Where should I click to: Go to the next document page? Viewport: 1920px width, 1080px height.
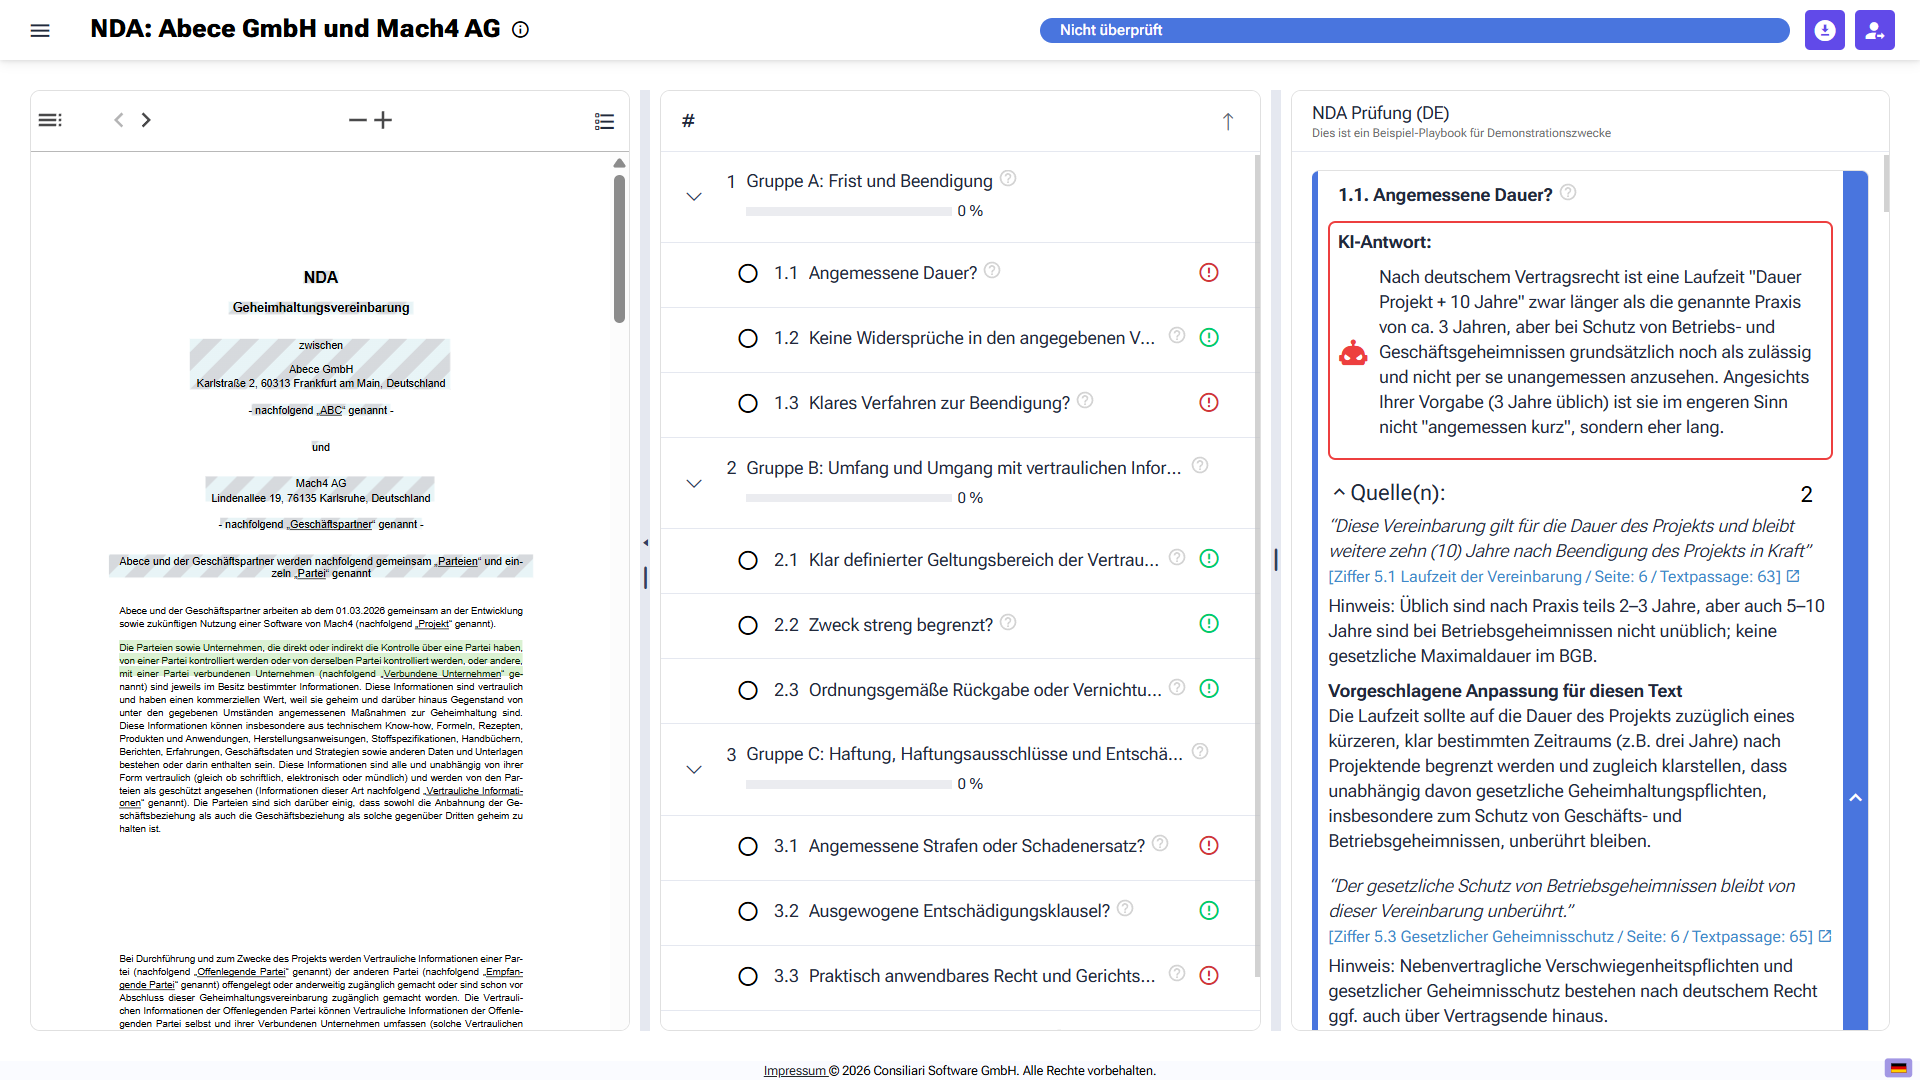[x=146, y=120]
